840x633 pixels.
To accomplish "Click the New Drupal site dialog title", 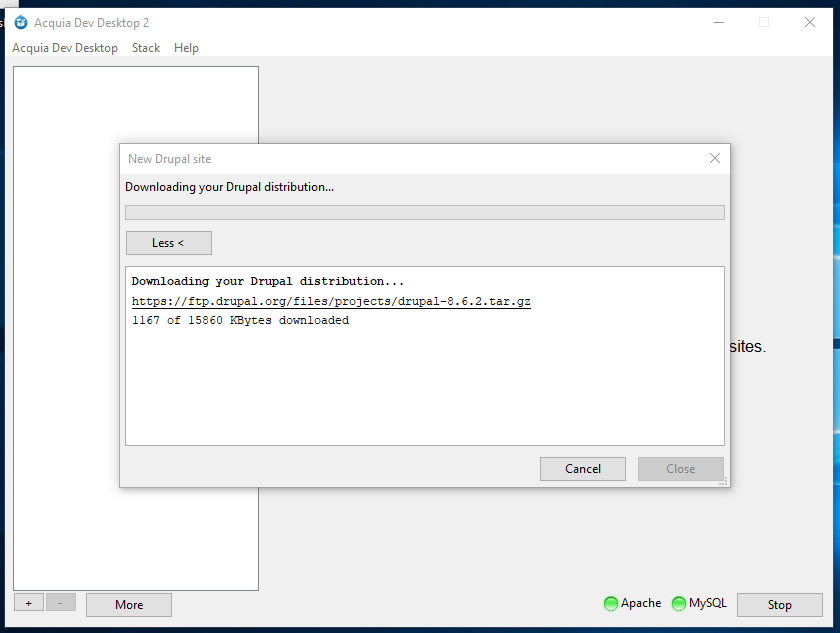I will (169, 159).
